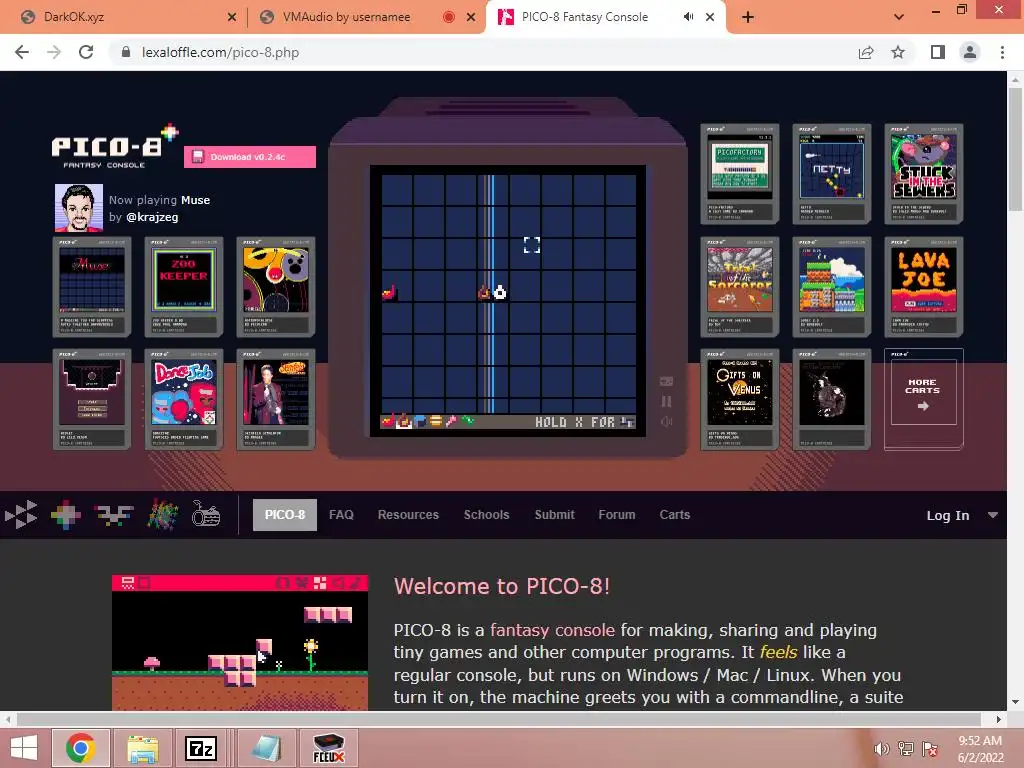Click the vertical page scrollbar
The image size is (1024, 768).
(x=1015, y=150)
